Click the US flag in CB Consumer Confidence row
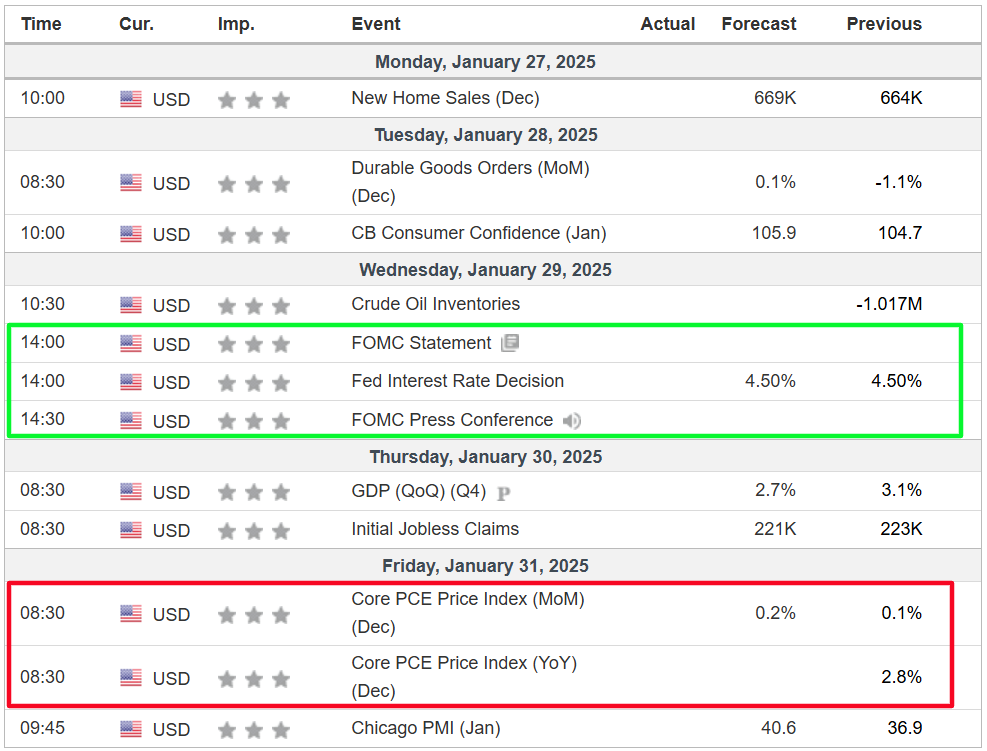This screenshot has height=751, width=987. 131,234
